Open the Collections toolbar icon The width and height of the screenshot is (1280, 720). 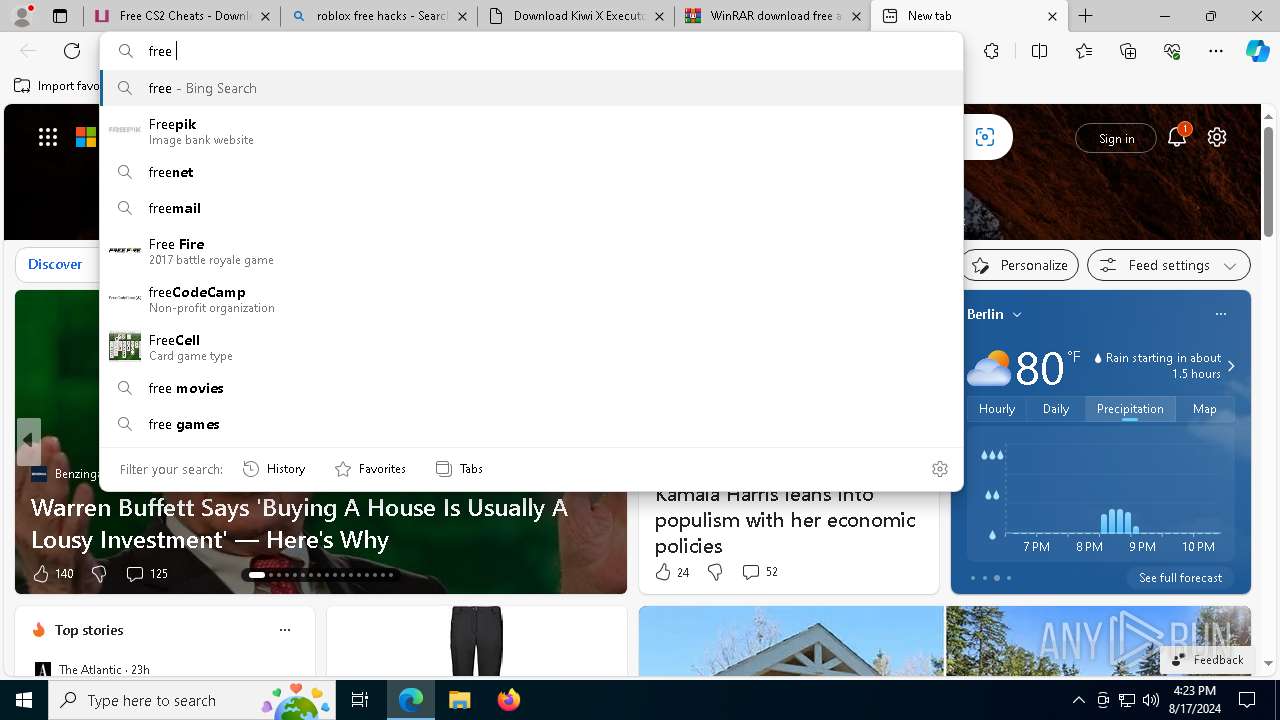point(1128,51)
